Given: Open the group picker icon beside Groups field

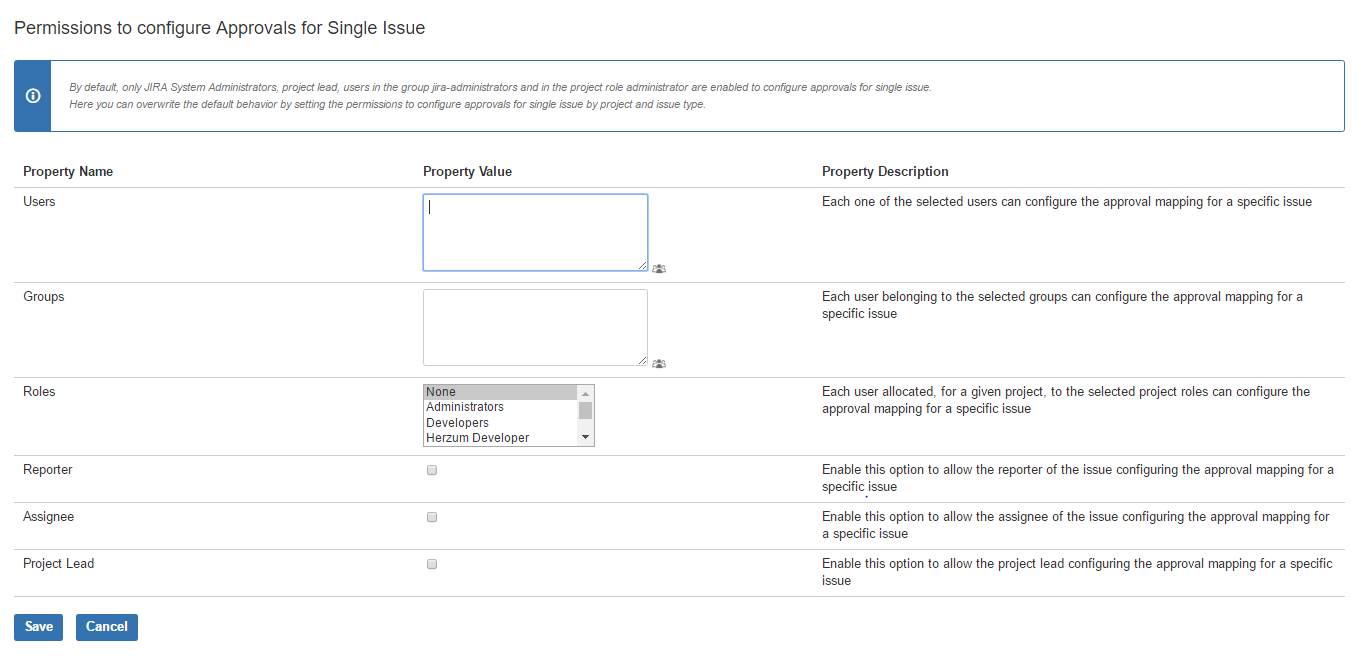Looking at the screenshot, I should pyautogui.click(x=659, y=364).
